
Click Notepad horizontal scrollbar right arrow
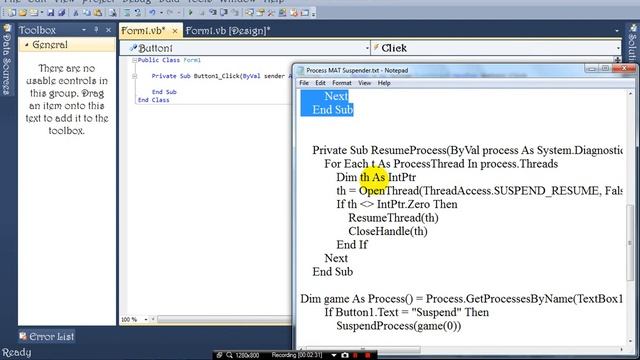[622, 349]
